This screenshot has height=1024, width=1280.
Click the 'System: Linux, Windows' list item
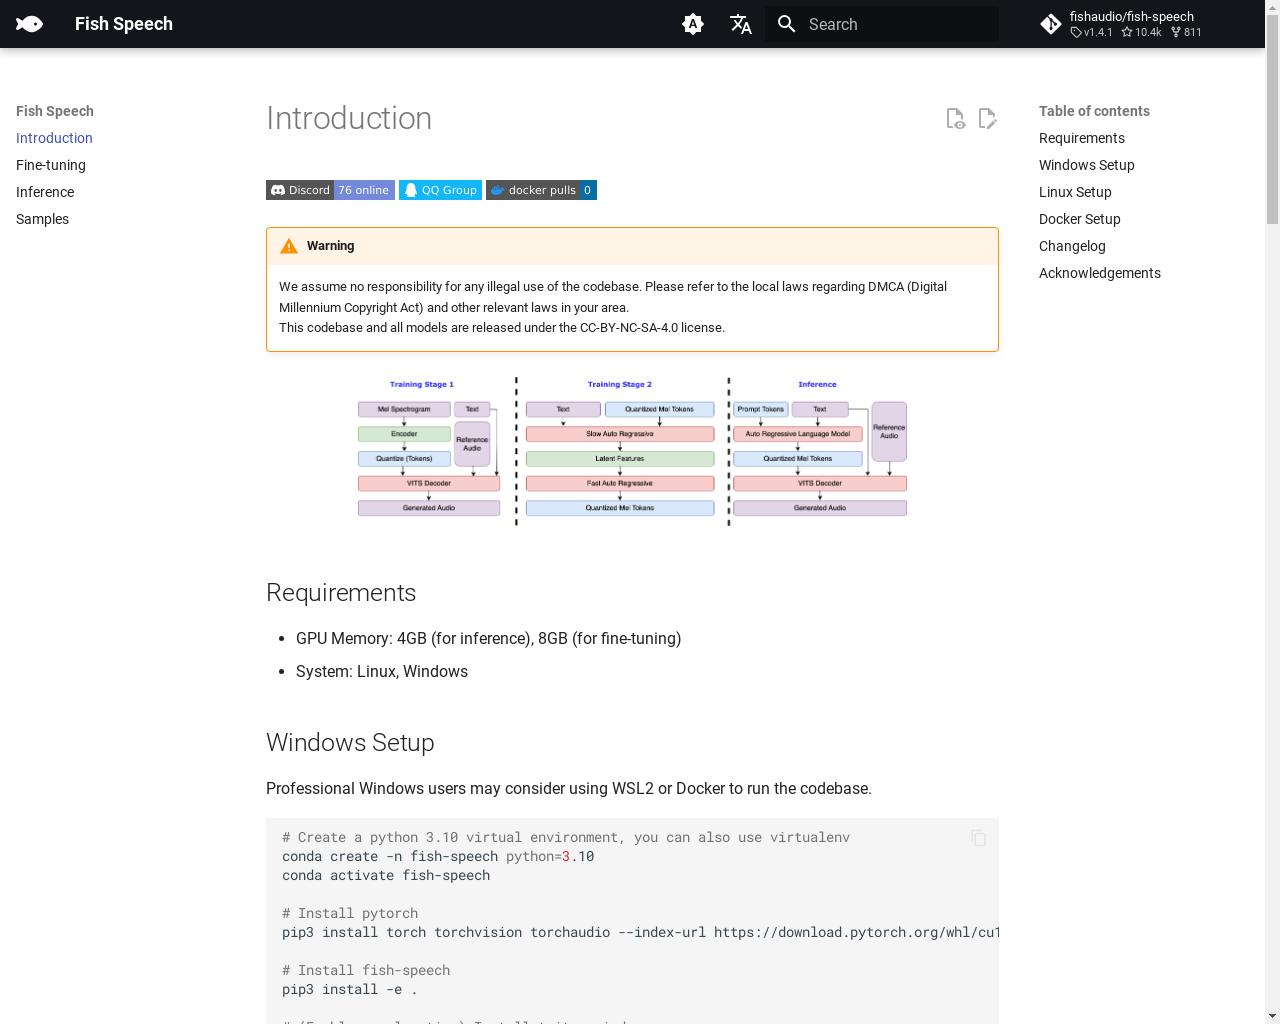382,671
